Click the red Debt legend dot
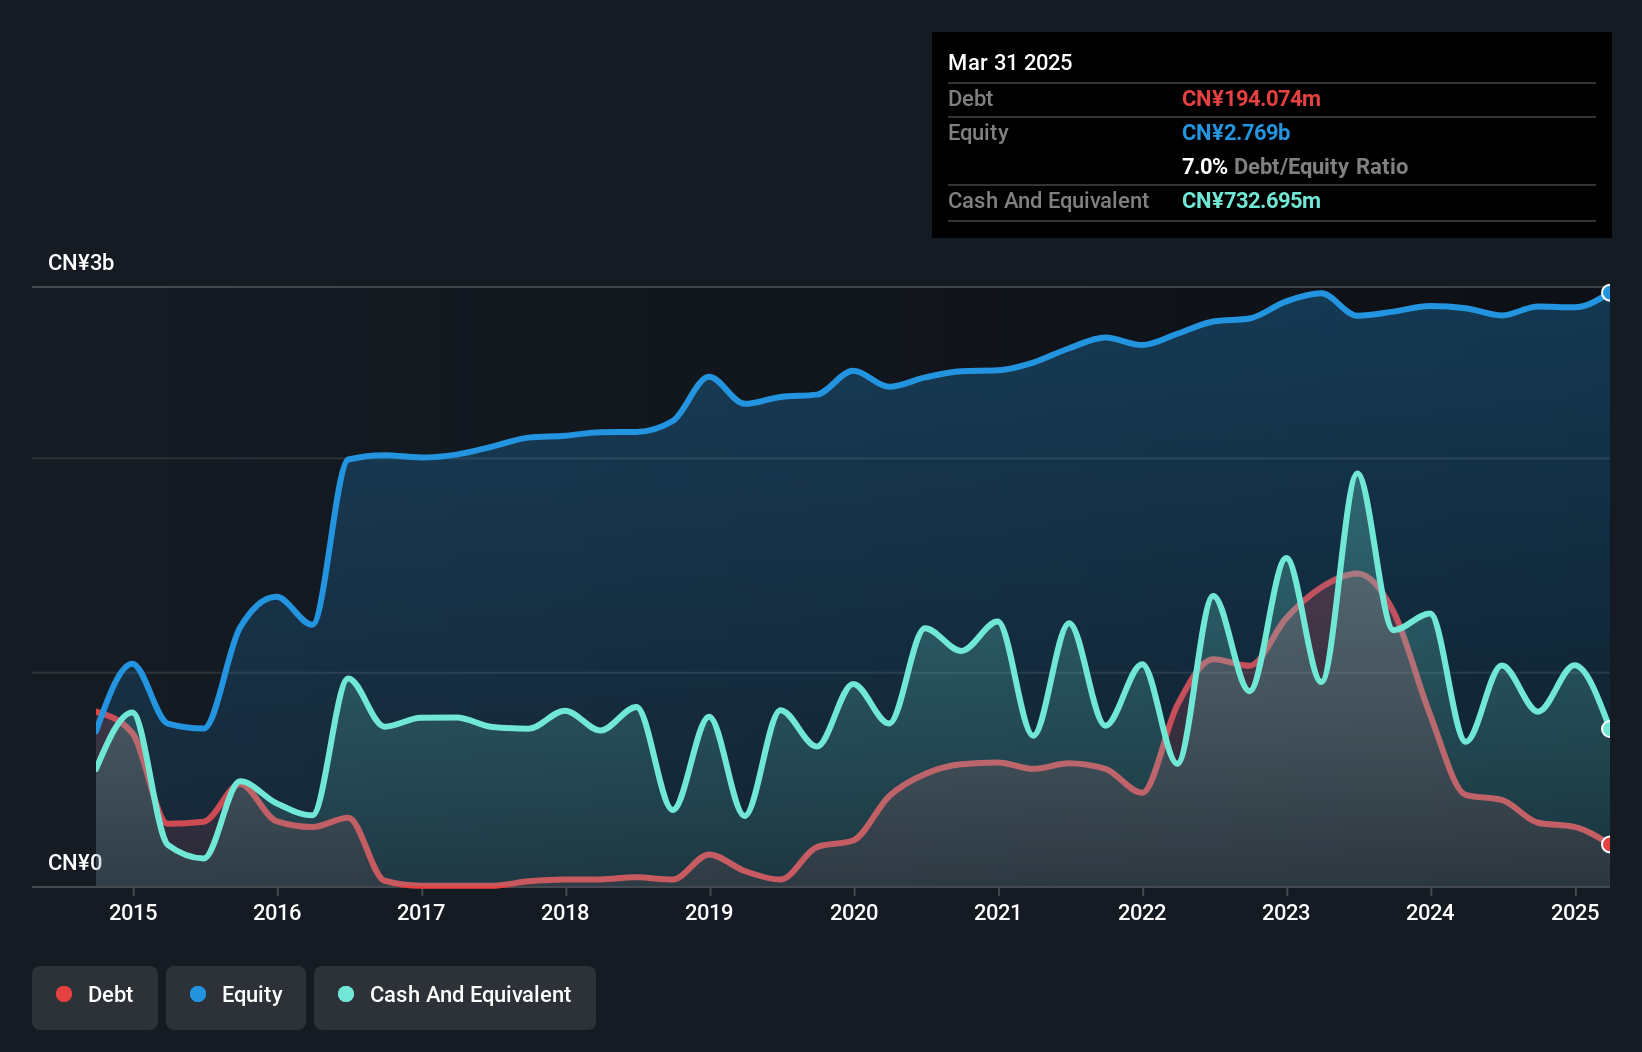The width and height of the screenshot is (1642, 1052). point(64,994)
